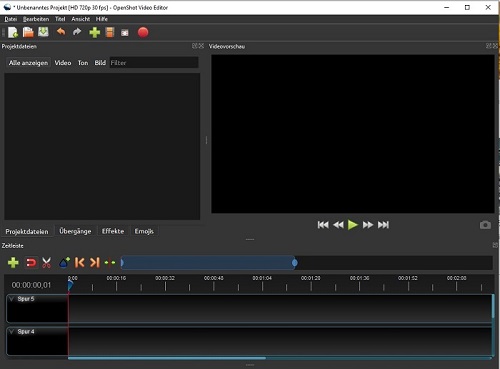500x369 pixels.
Task: Click the New Project icon
Action: (13, 32)
